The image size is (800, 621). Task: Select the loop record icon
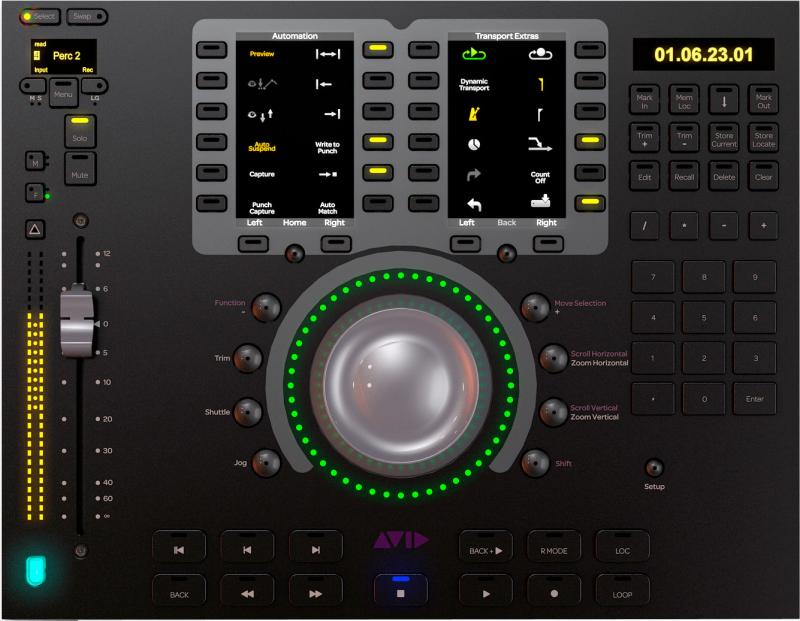tap(541, 53)
